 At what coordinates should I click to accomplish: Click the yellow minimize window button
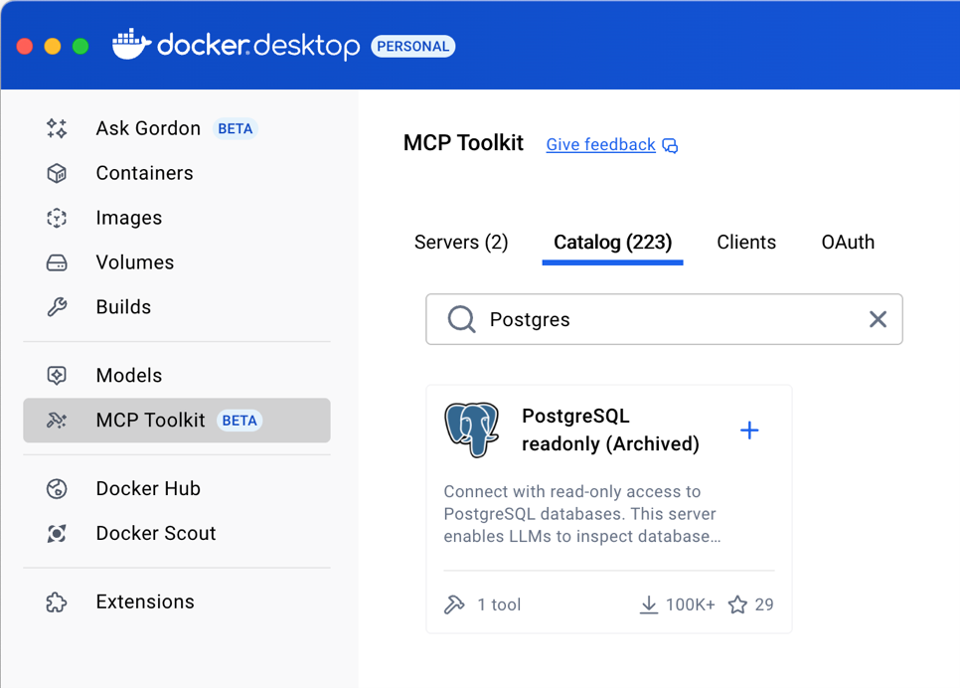click(x=53, y=47)
